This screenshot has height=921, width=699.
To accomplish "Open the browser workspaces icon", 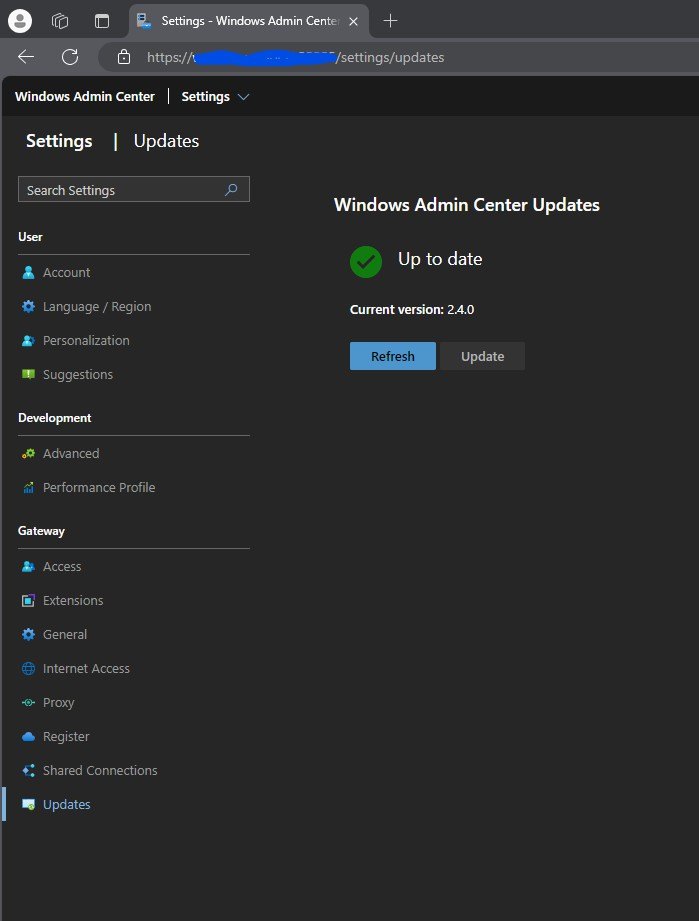I will [x=60, y=21].
